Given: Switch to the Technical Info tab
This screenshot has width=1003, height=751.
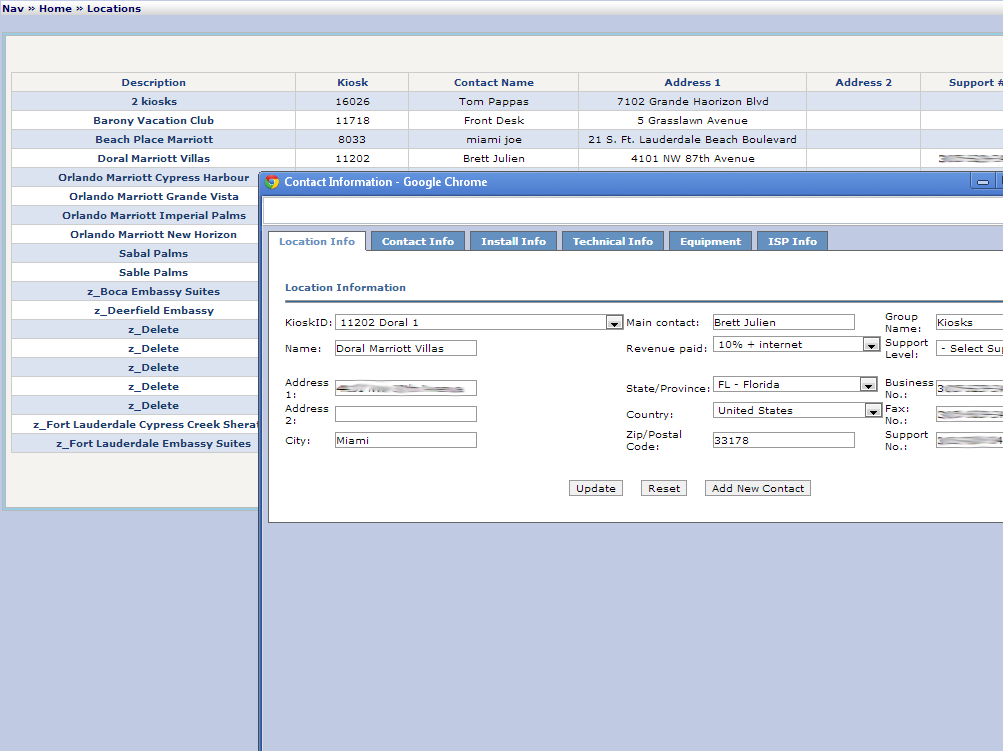Looking at the screenshot, I should pos(613,241).
